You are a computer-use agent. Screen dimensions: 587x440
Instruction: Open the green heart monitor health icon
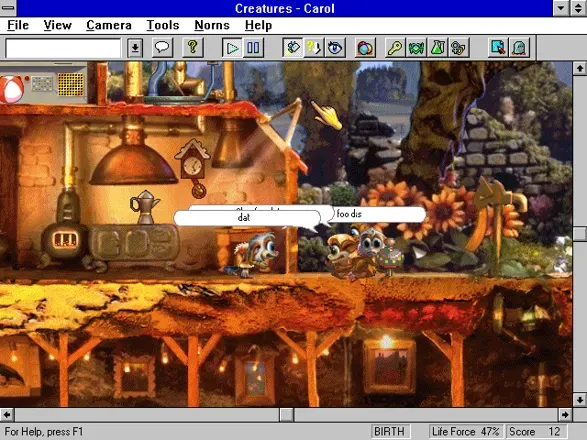click(x=416, y=48)
